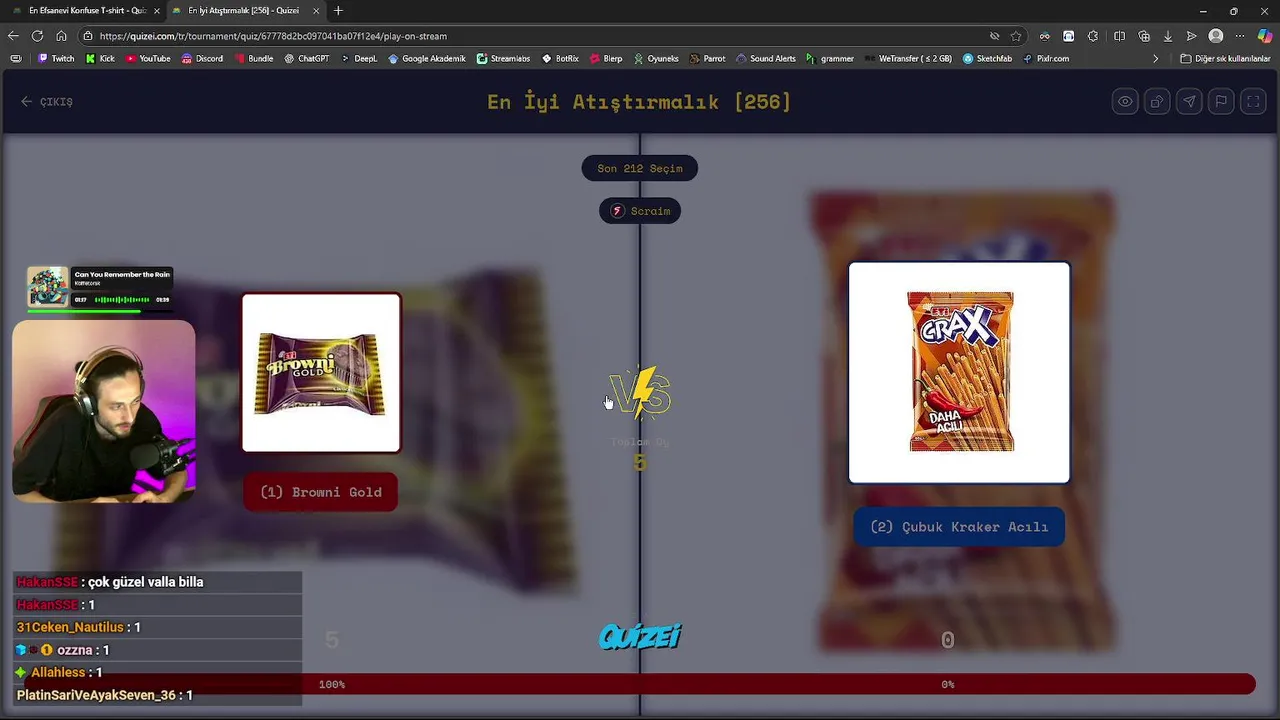This screenshot has width=1280, height=720.
Task: Reload the current page
Action: [37, 36]
